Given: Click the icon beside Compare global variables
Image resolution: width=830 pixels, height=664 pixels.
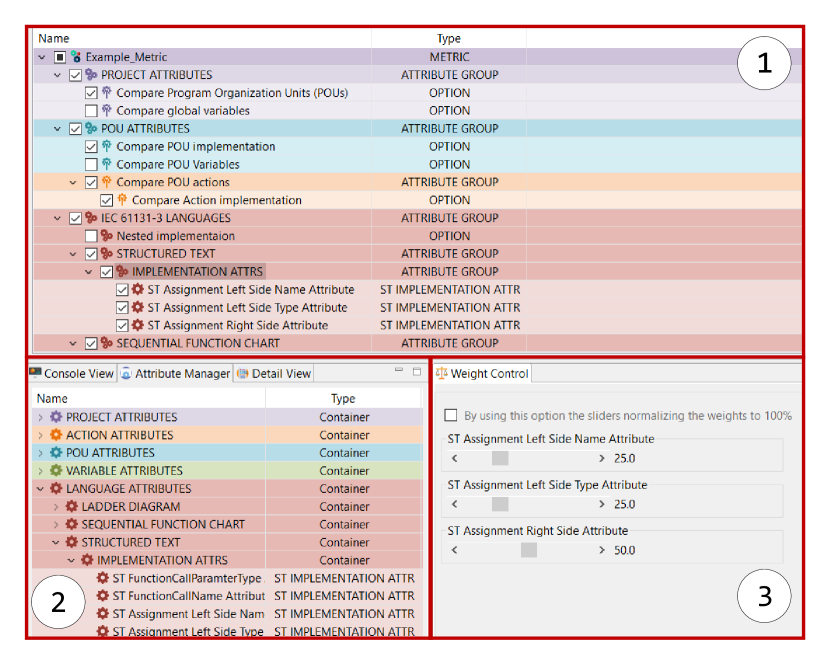Looking at the screenshot, I should [x=107, y=110].
